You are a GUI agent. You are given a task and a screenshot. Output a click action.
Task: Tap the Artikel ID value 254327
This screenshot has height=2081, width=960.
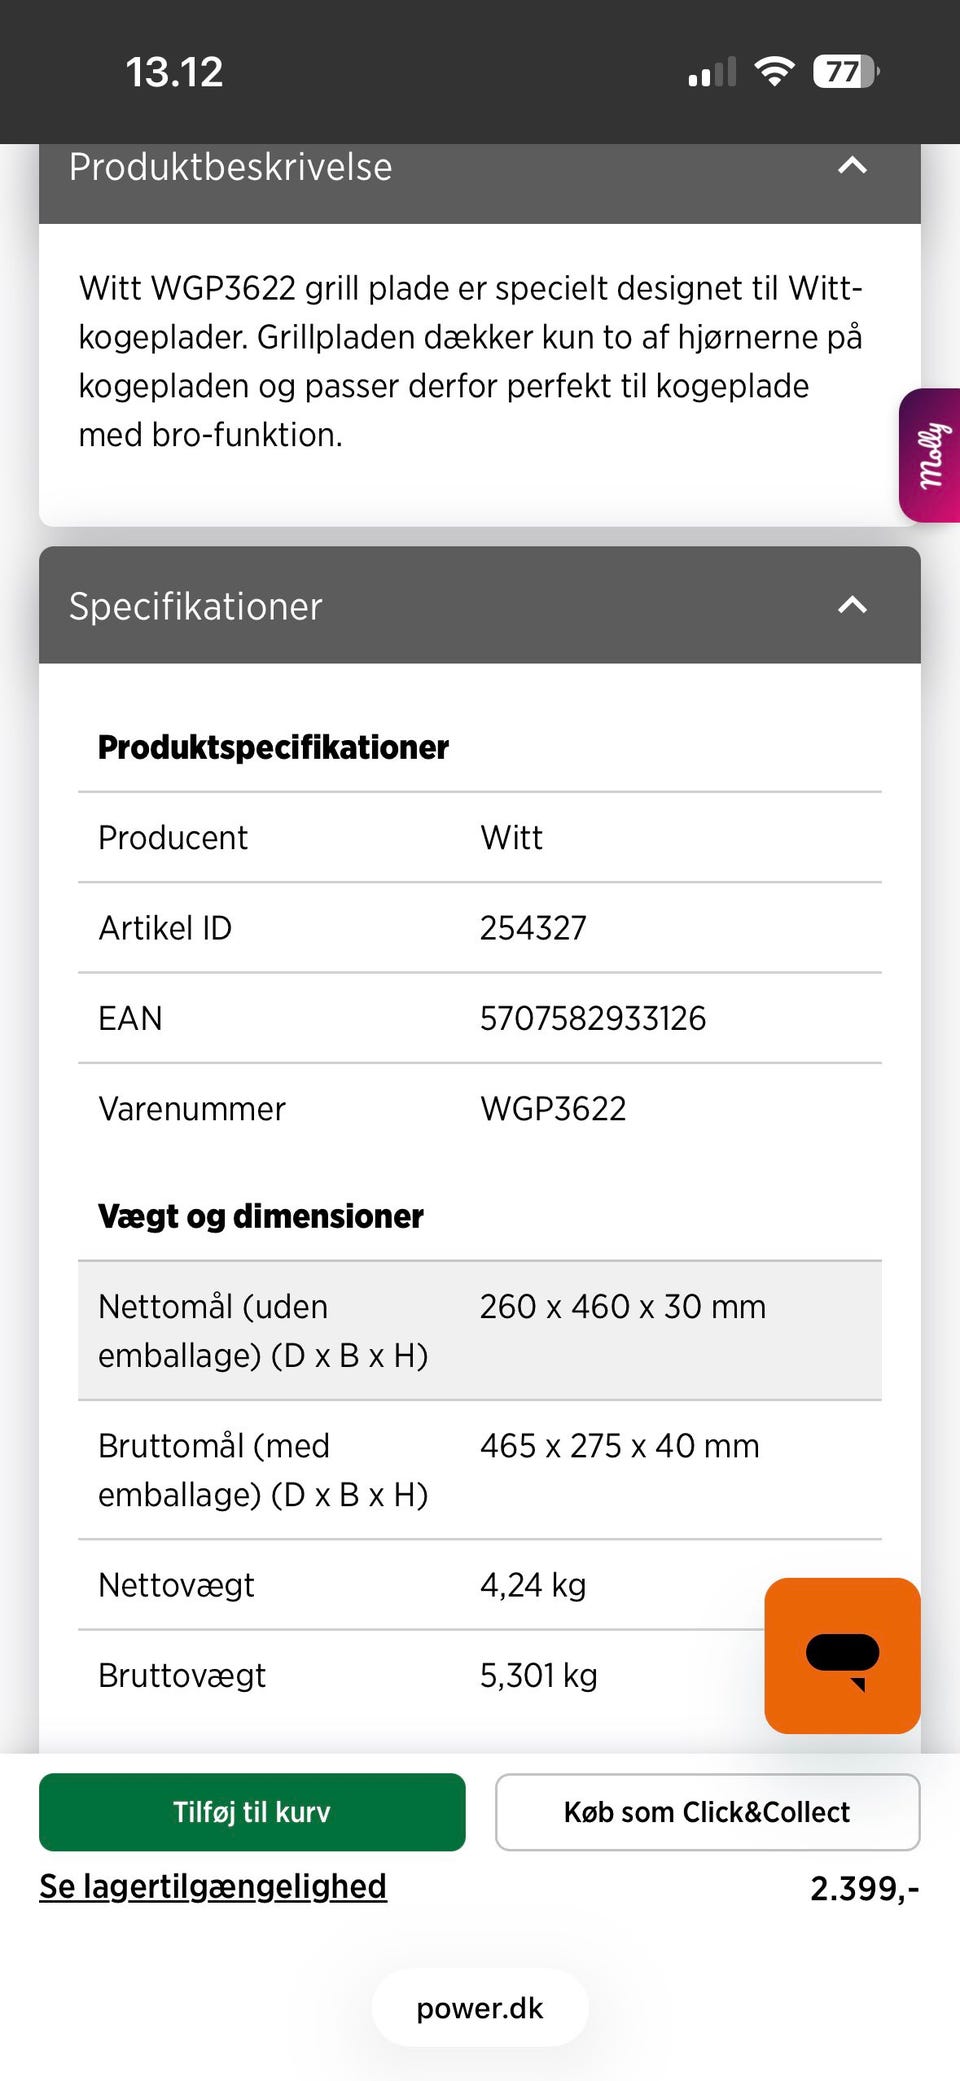(533, 928)
